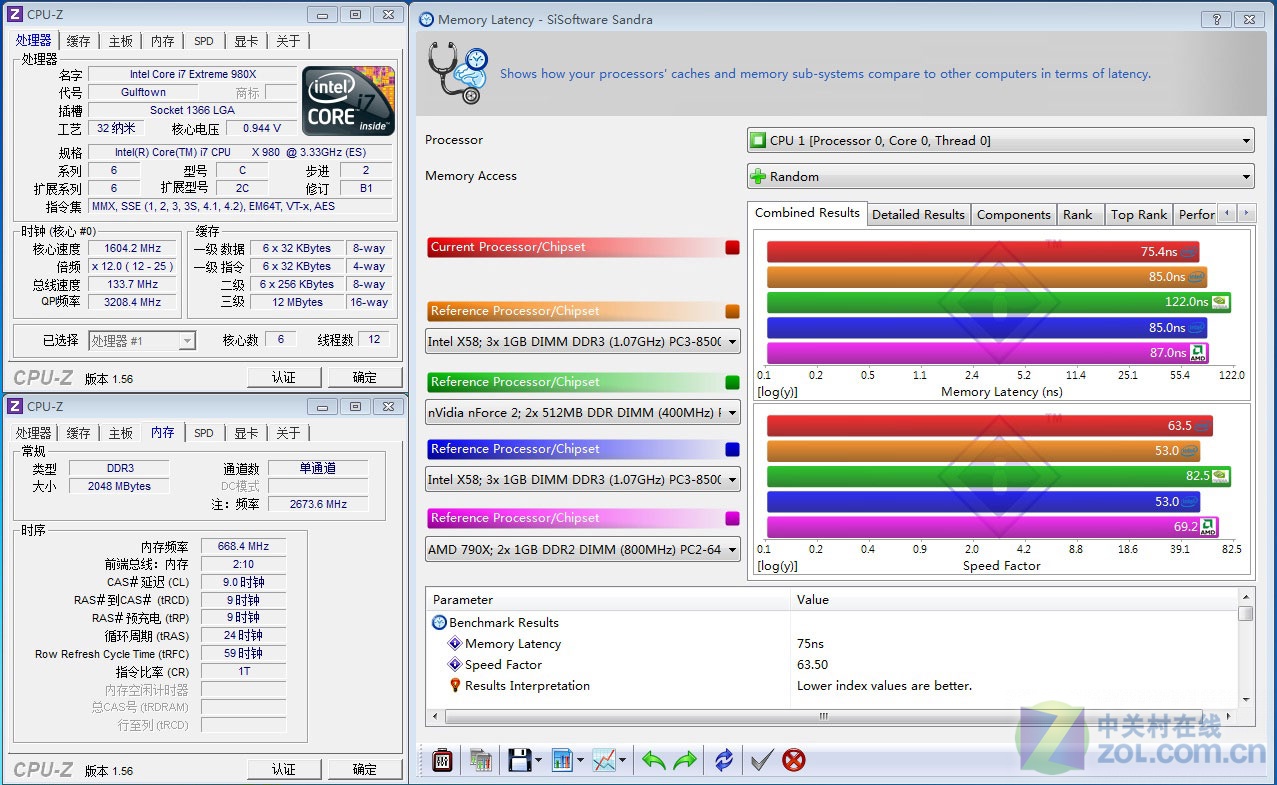Click the Speed Factor diamond icon
Screen dimensions: 1277x785
[455, 665]
